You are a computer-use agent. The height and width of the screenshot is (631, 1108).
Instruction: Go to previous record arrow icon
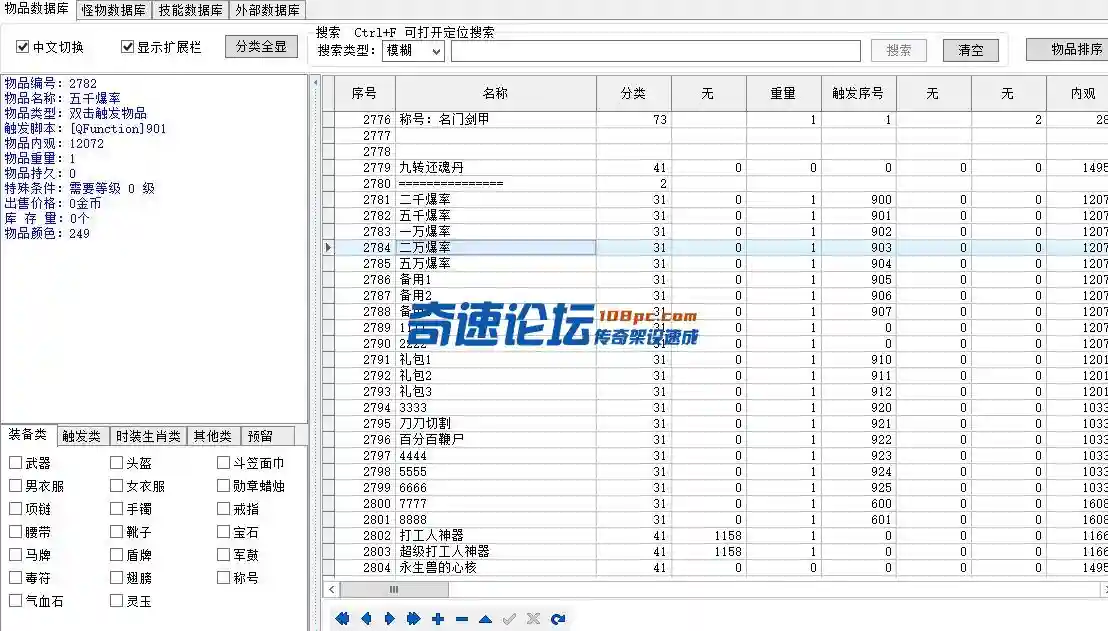pyautogui.click(x=366, y=619)
